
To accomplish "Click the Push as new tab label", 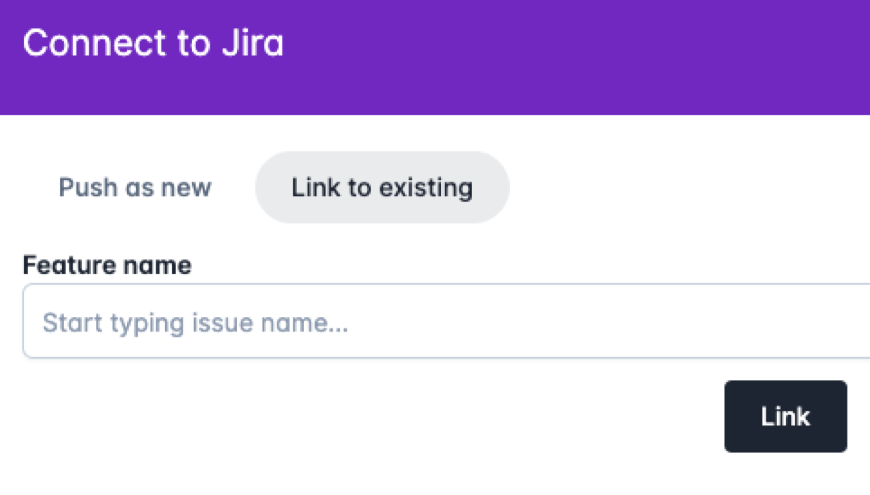I will point(135,188).
